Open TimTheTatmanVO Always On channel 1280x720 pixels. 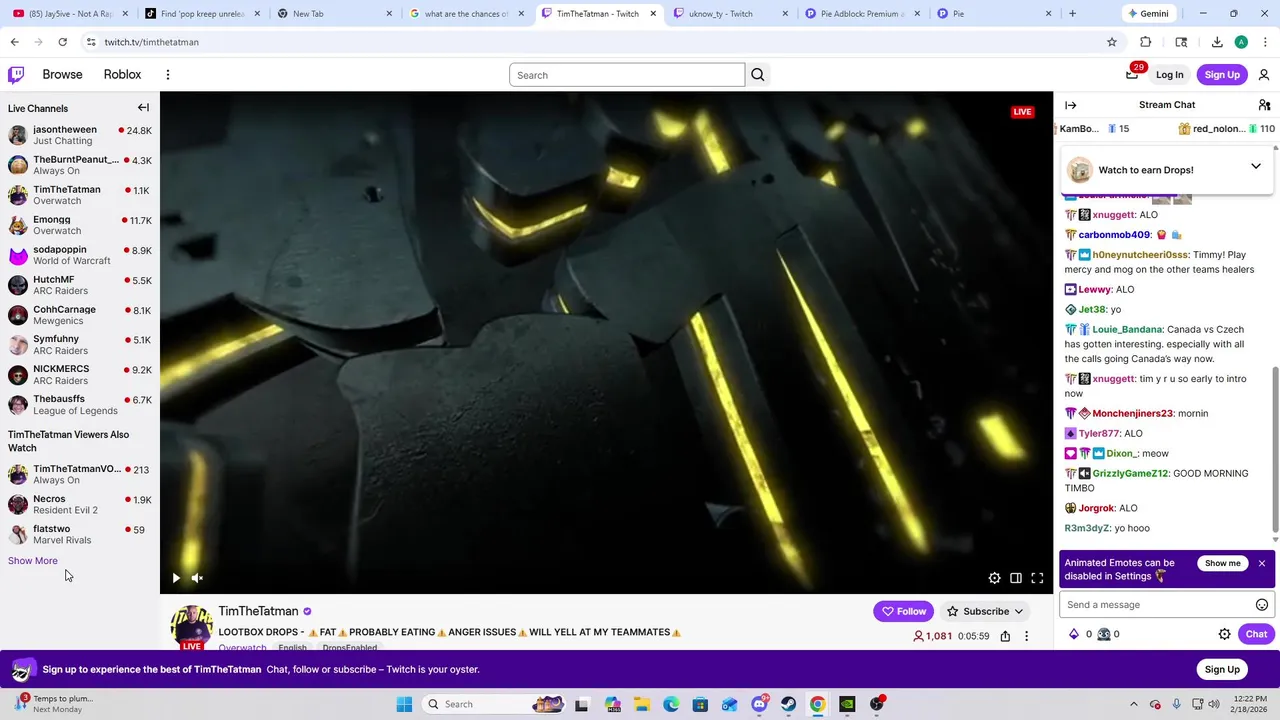click(80, 474)
